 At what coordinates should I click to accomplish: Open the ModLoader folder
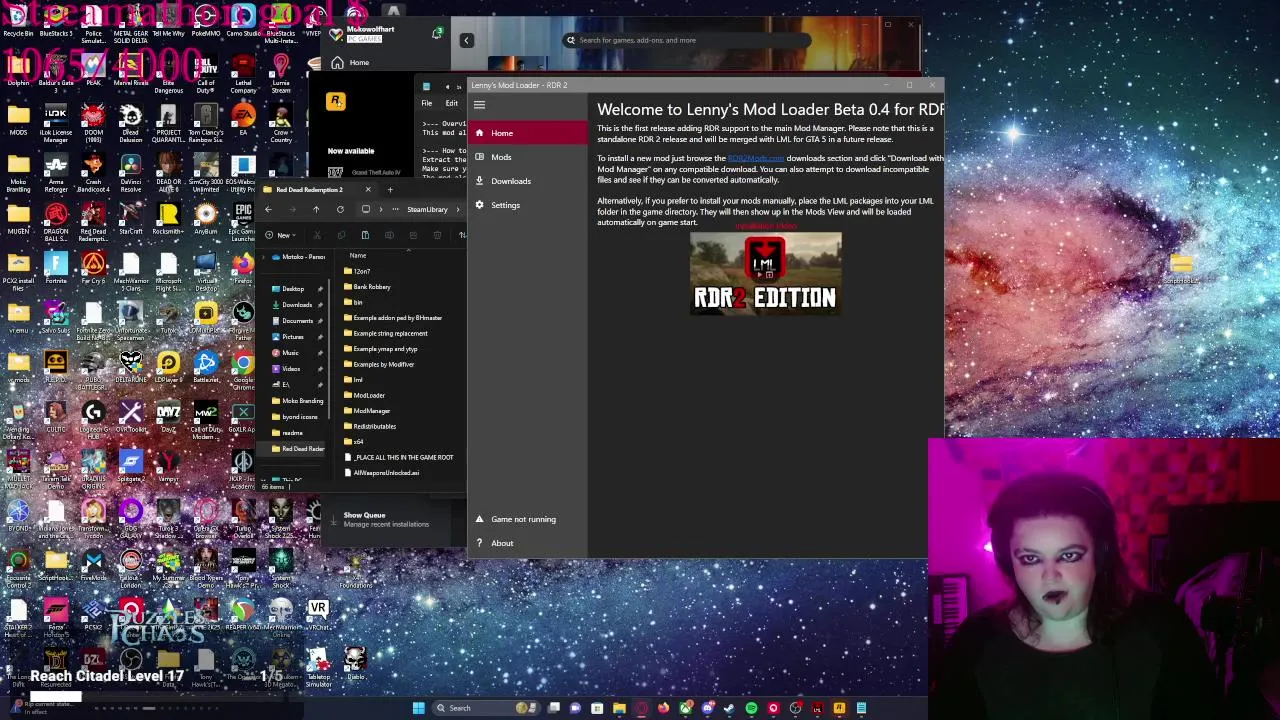[x=364, y=395]
